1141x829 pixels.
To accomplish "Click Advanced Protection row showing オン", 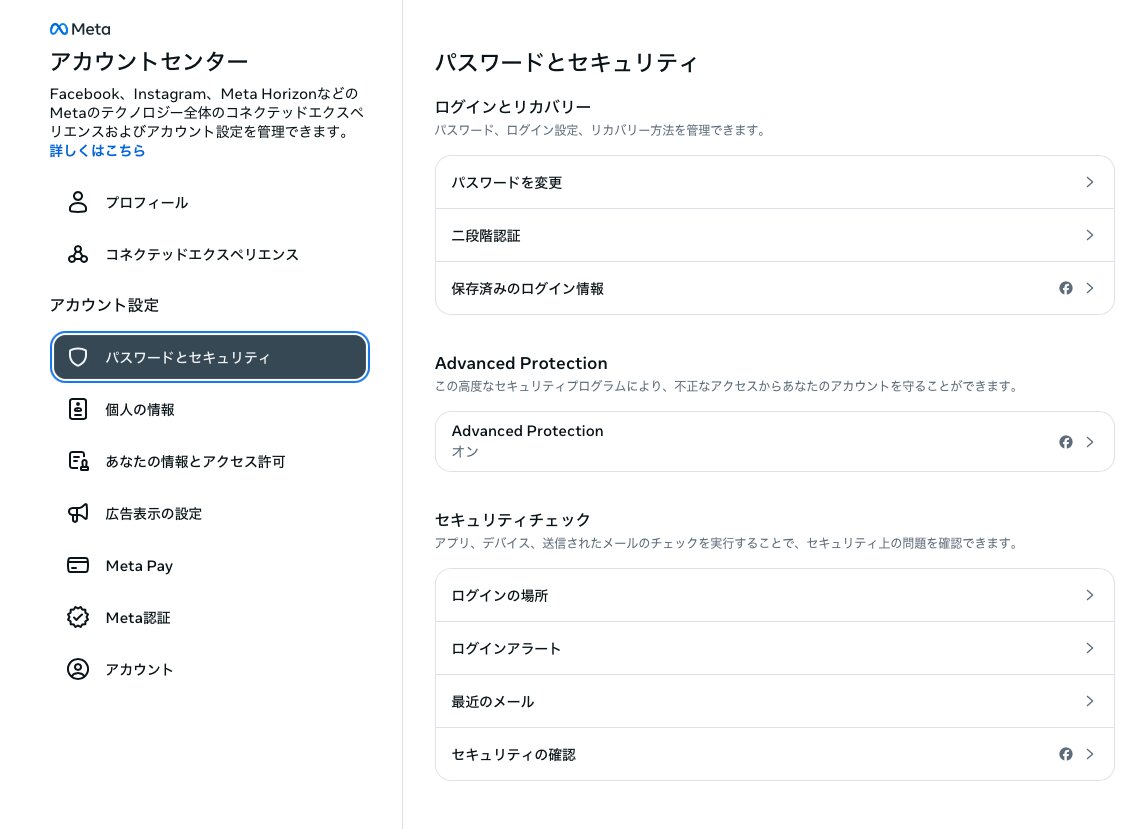I will [x=774, y=442].
